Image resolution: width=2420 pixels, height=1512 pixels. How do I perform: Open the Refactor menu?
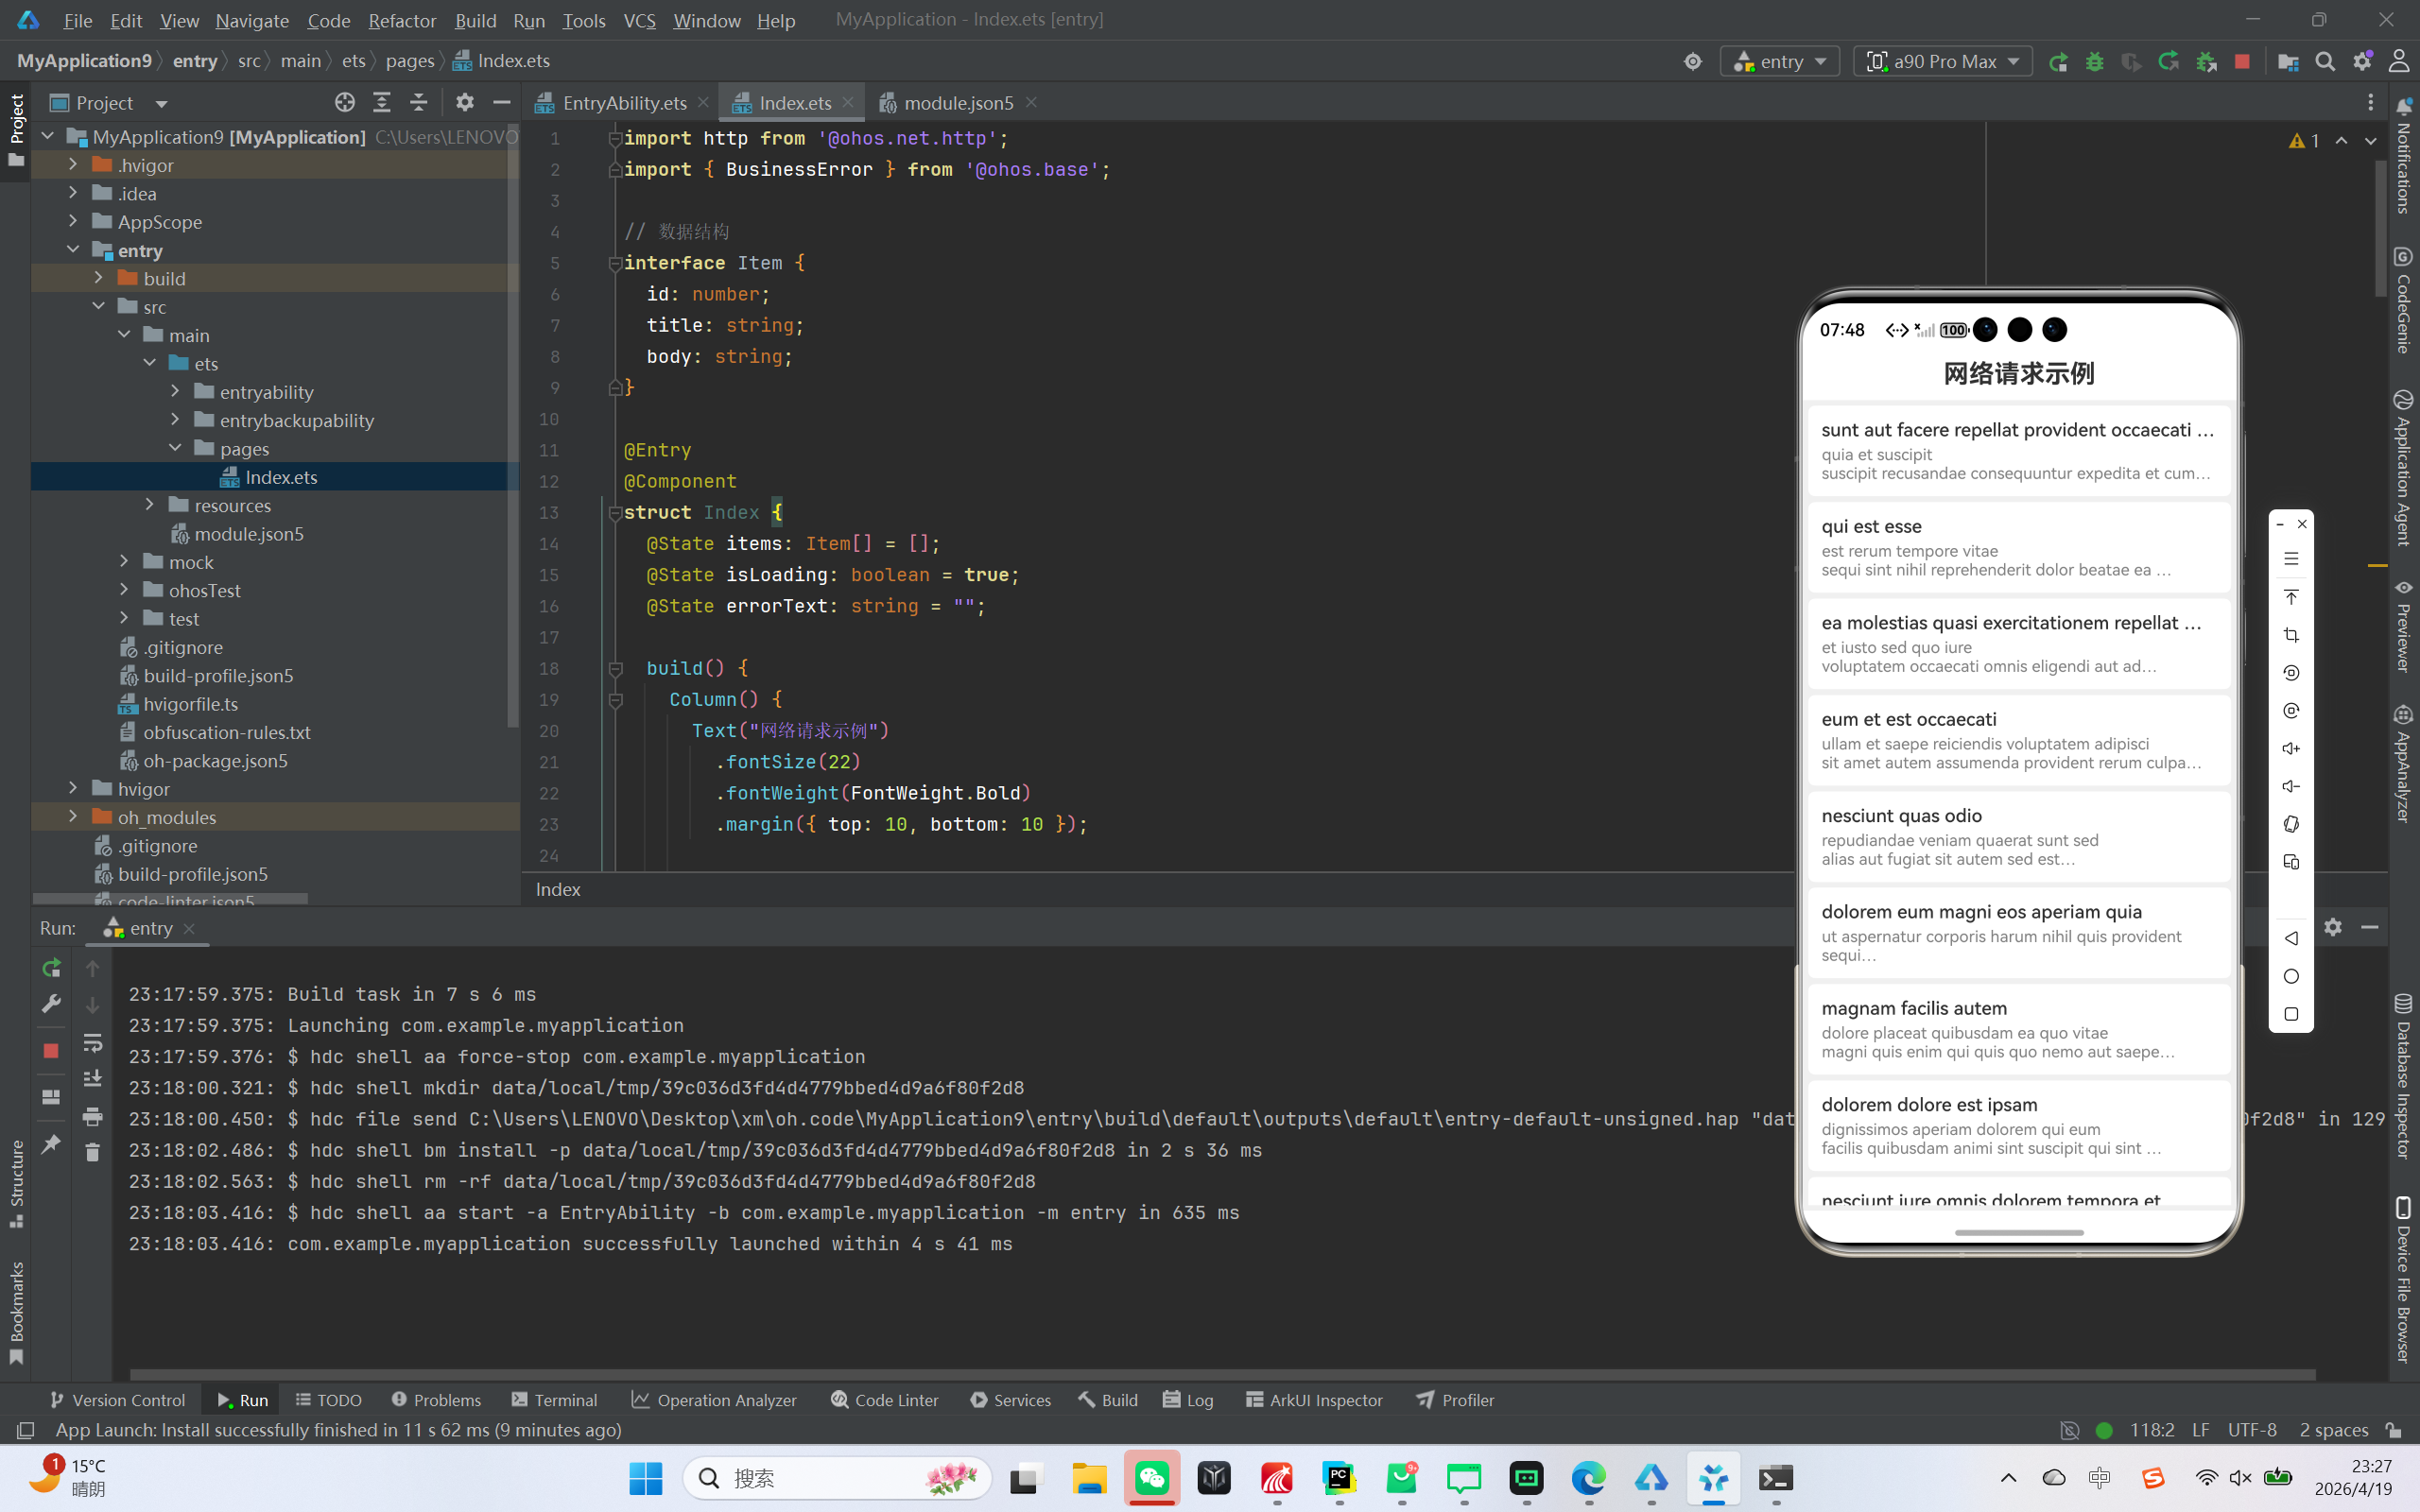[401, 20]
